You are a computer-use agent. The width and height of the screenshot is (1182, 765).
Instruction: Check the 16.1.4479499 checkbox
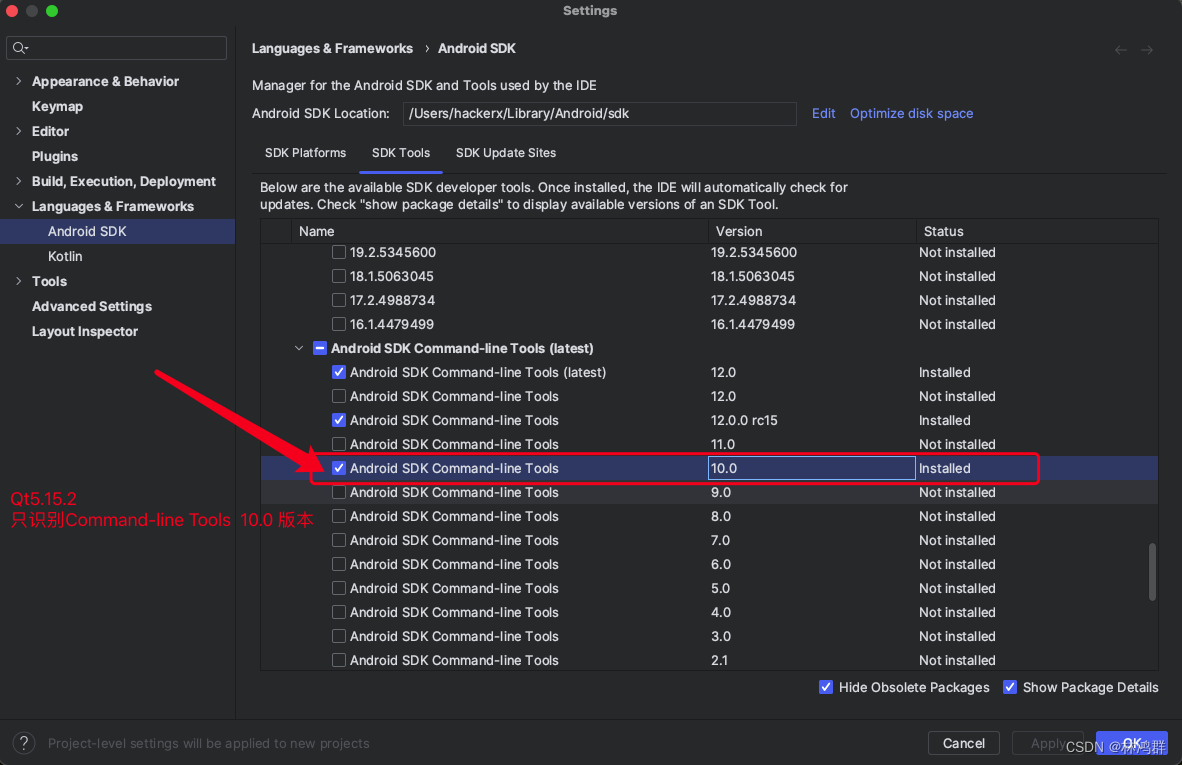tap(339, 324)
